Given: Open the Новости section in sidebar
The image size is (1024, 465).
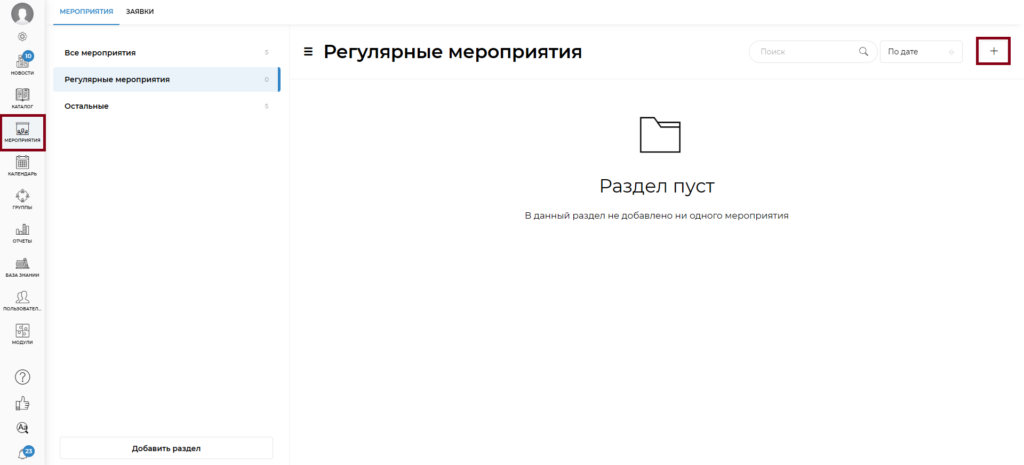Looking at the screenshot, I should (x=22, y=63).
